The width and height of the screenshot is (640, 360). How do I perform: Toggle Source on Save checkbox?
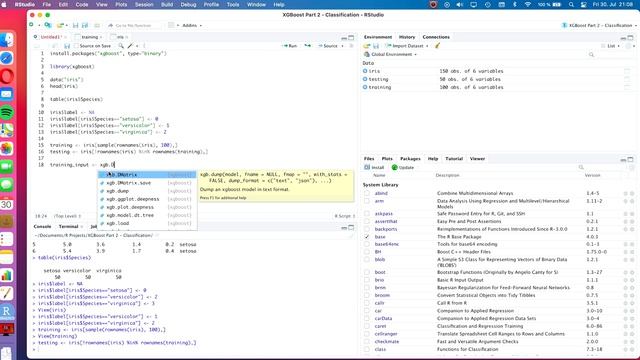[76, 46]
